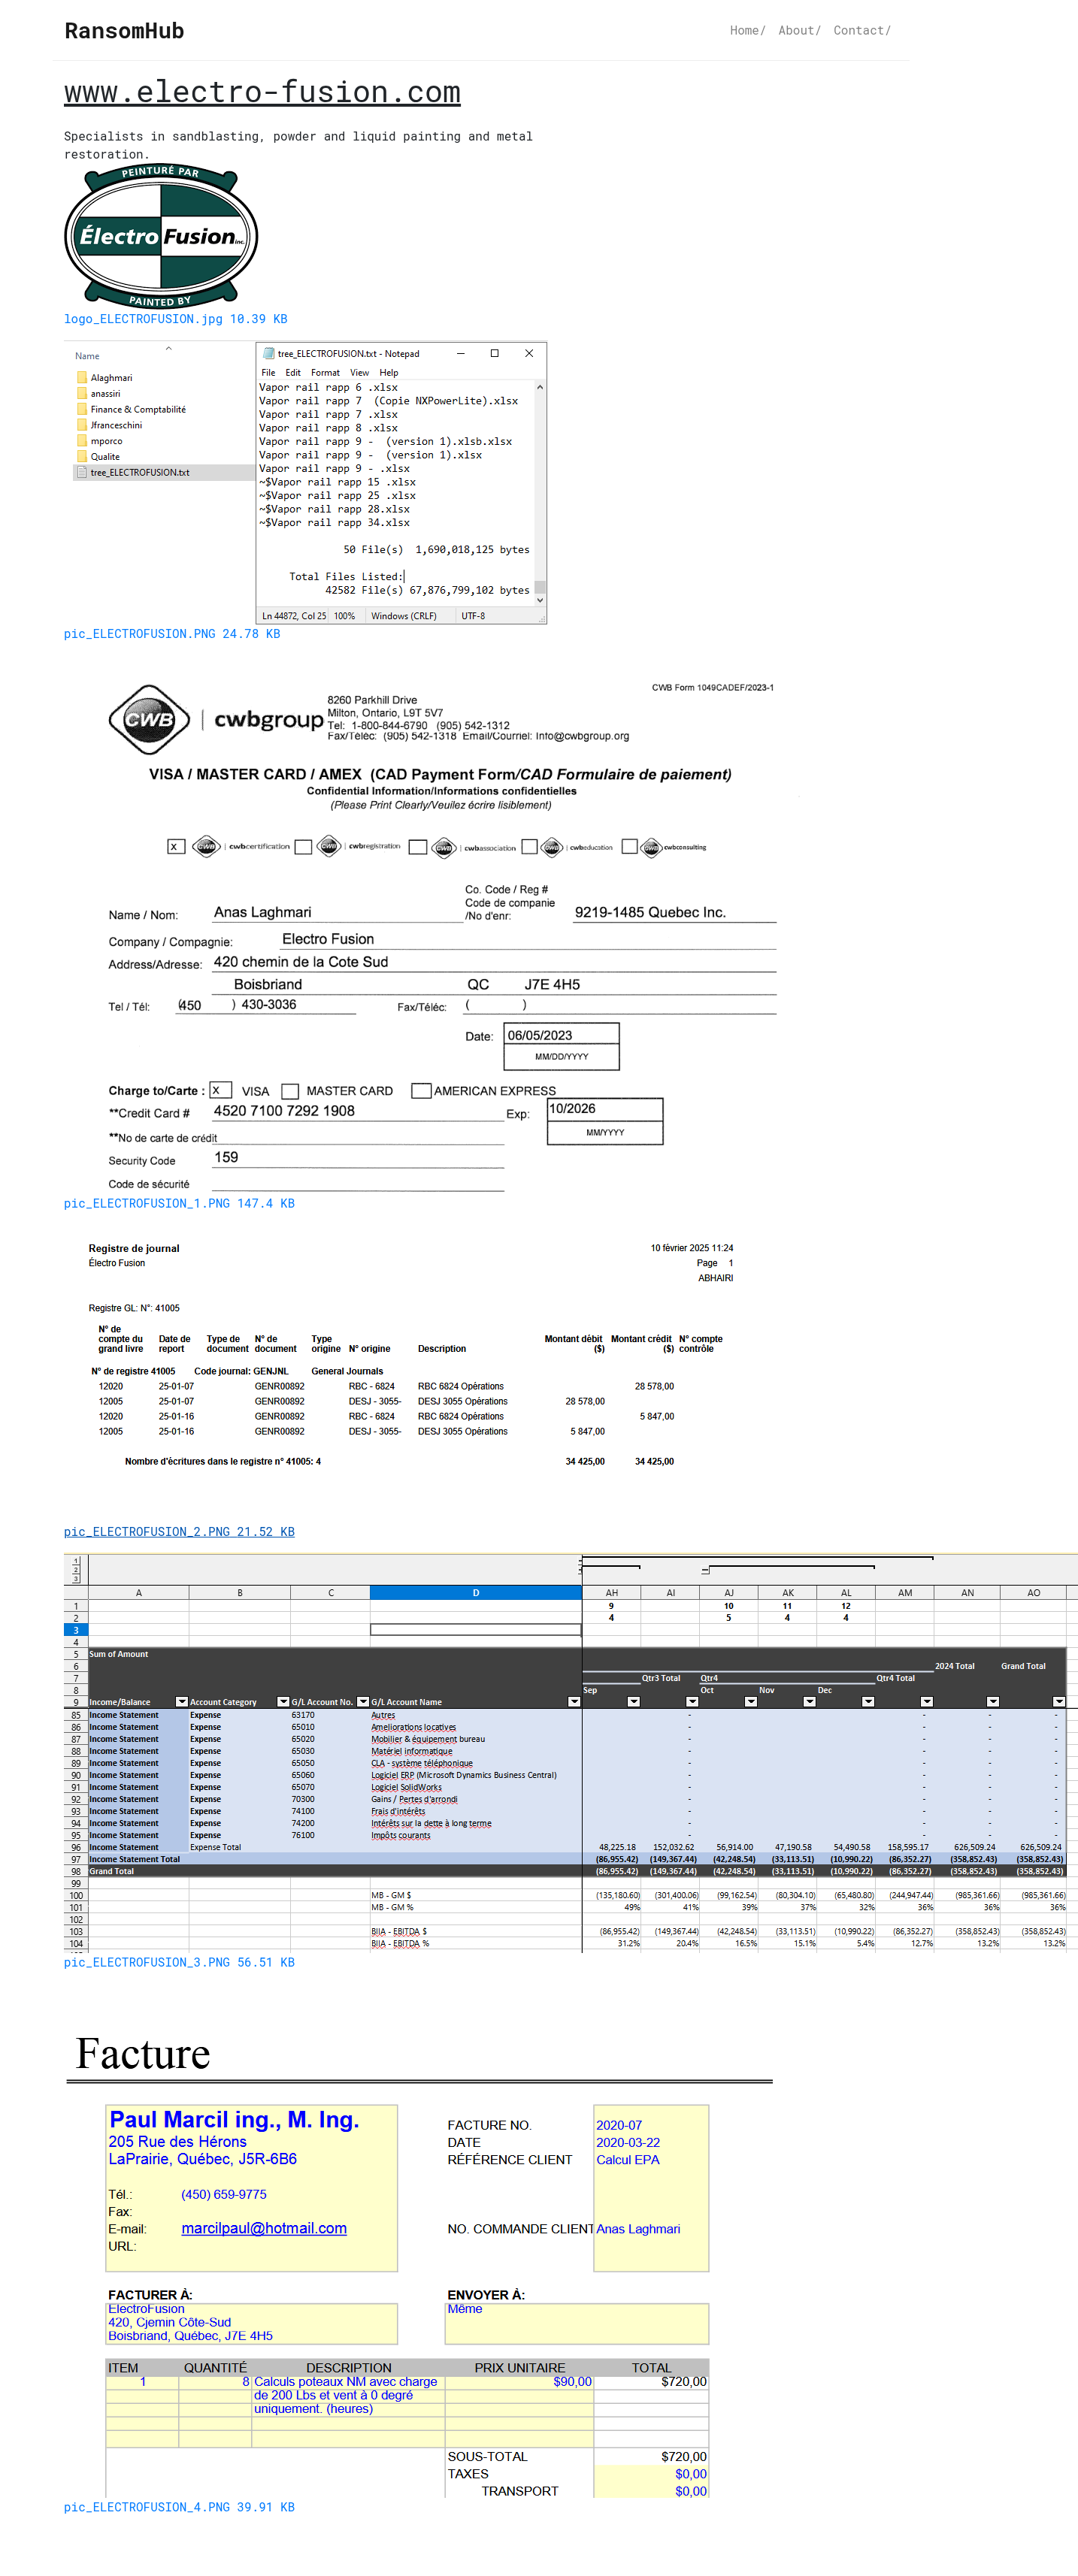Collapse the Qtr4 outline group minus button
The width and height of the screenshot is (1078, 2576).
705,1571
